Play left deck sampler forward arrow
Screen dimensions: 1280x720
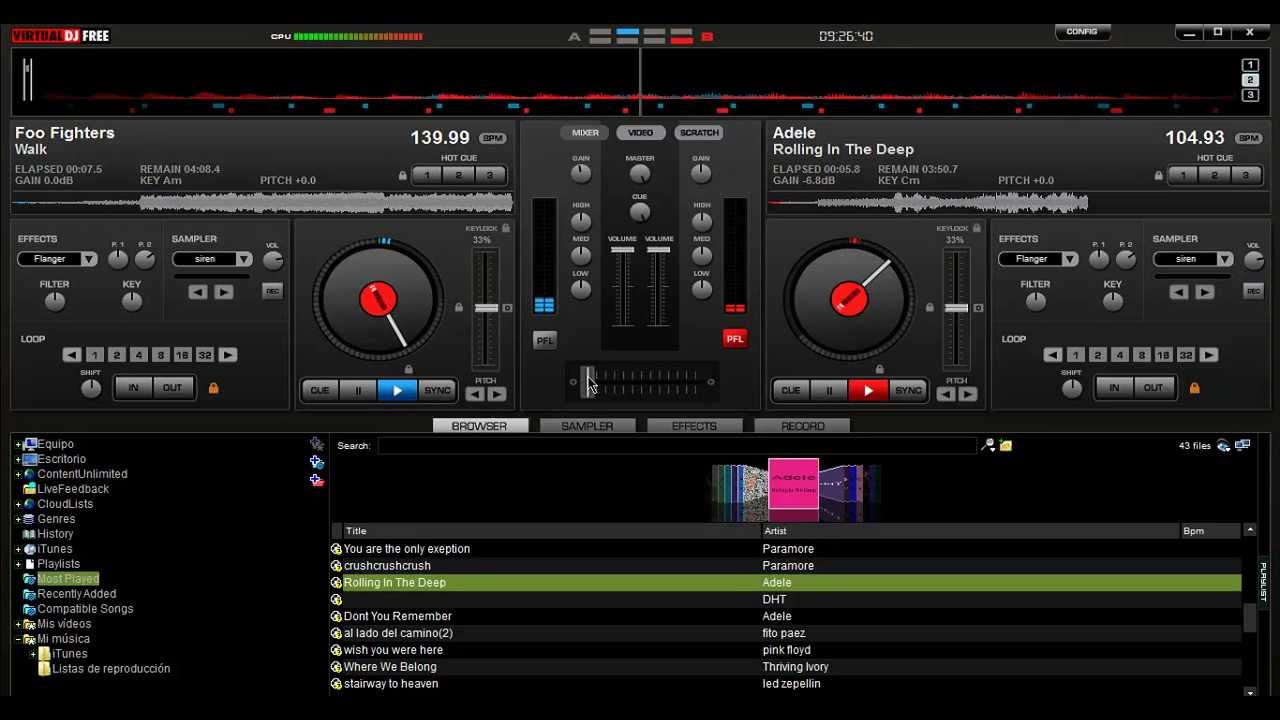point(224,292)
